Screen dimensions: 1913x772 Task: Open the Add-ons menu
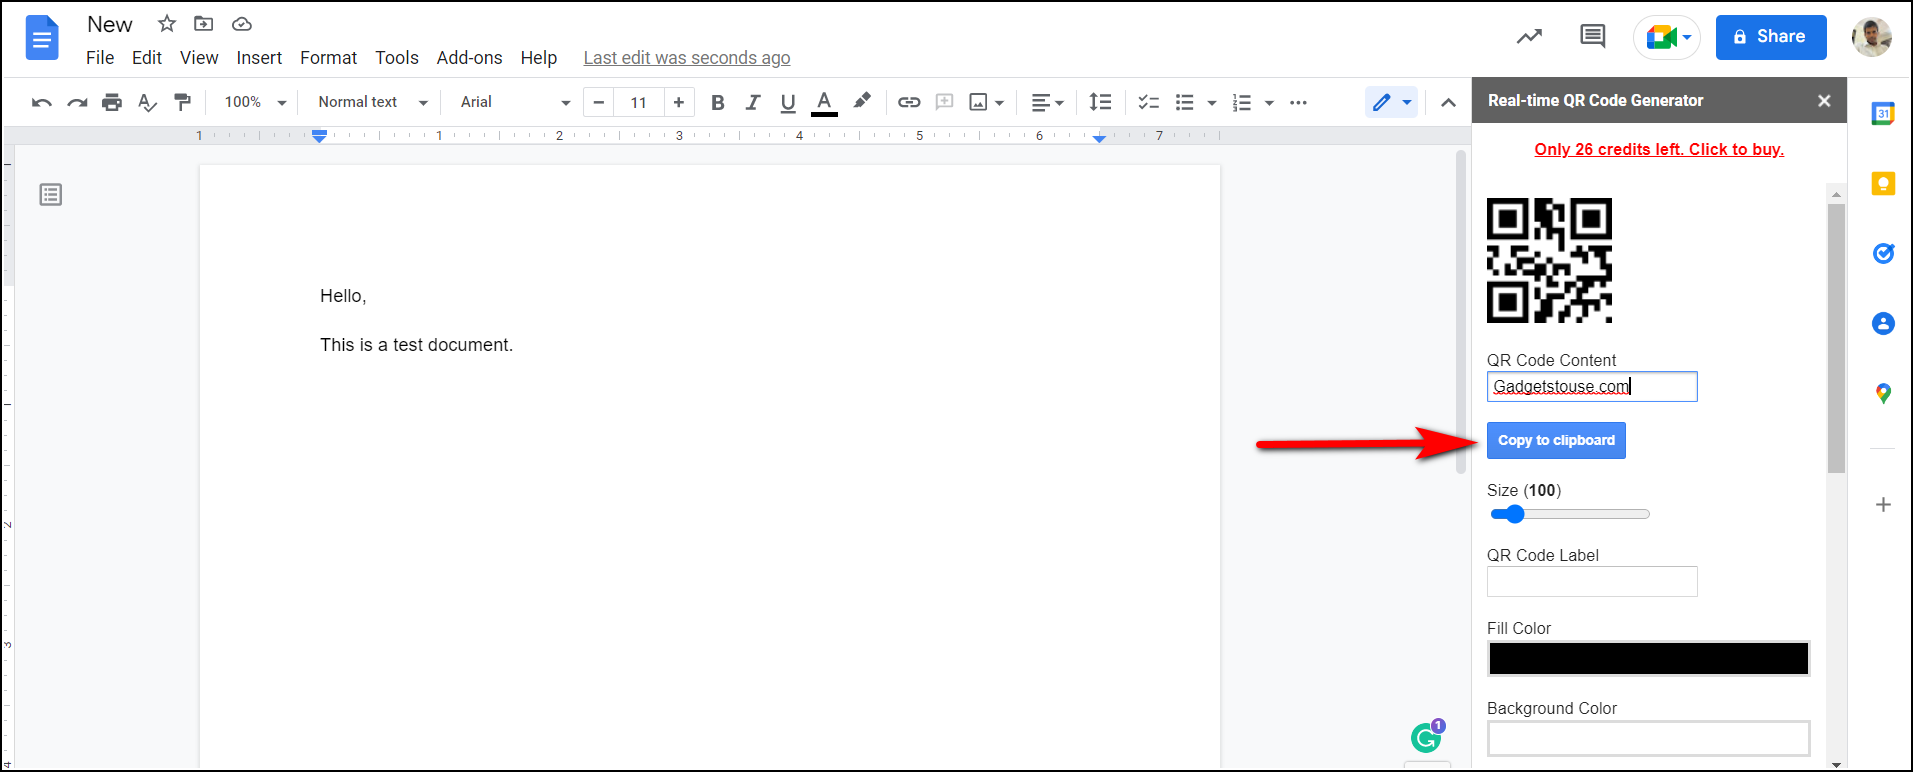pyautogui.click(x=469, y=58)
